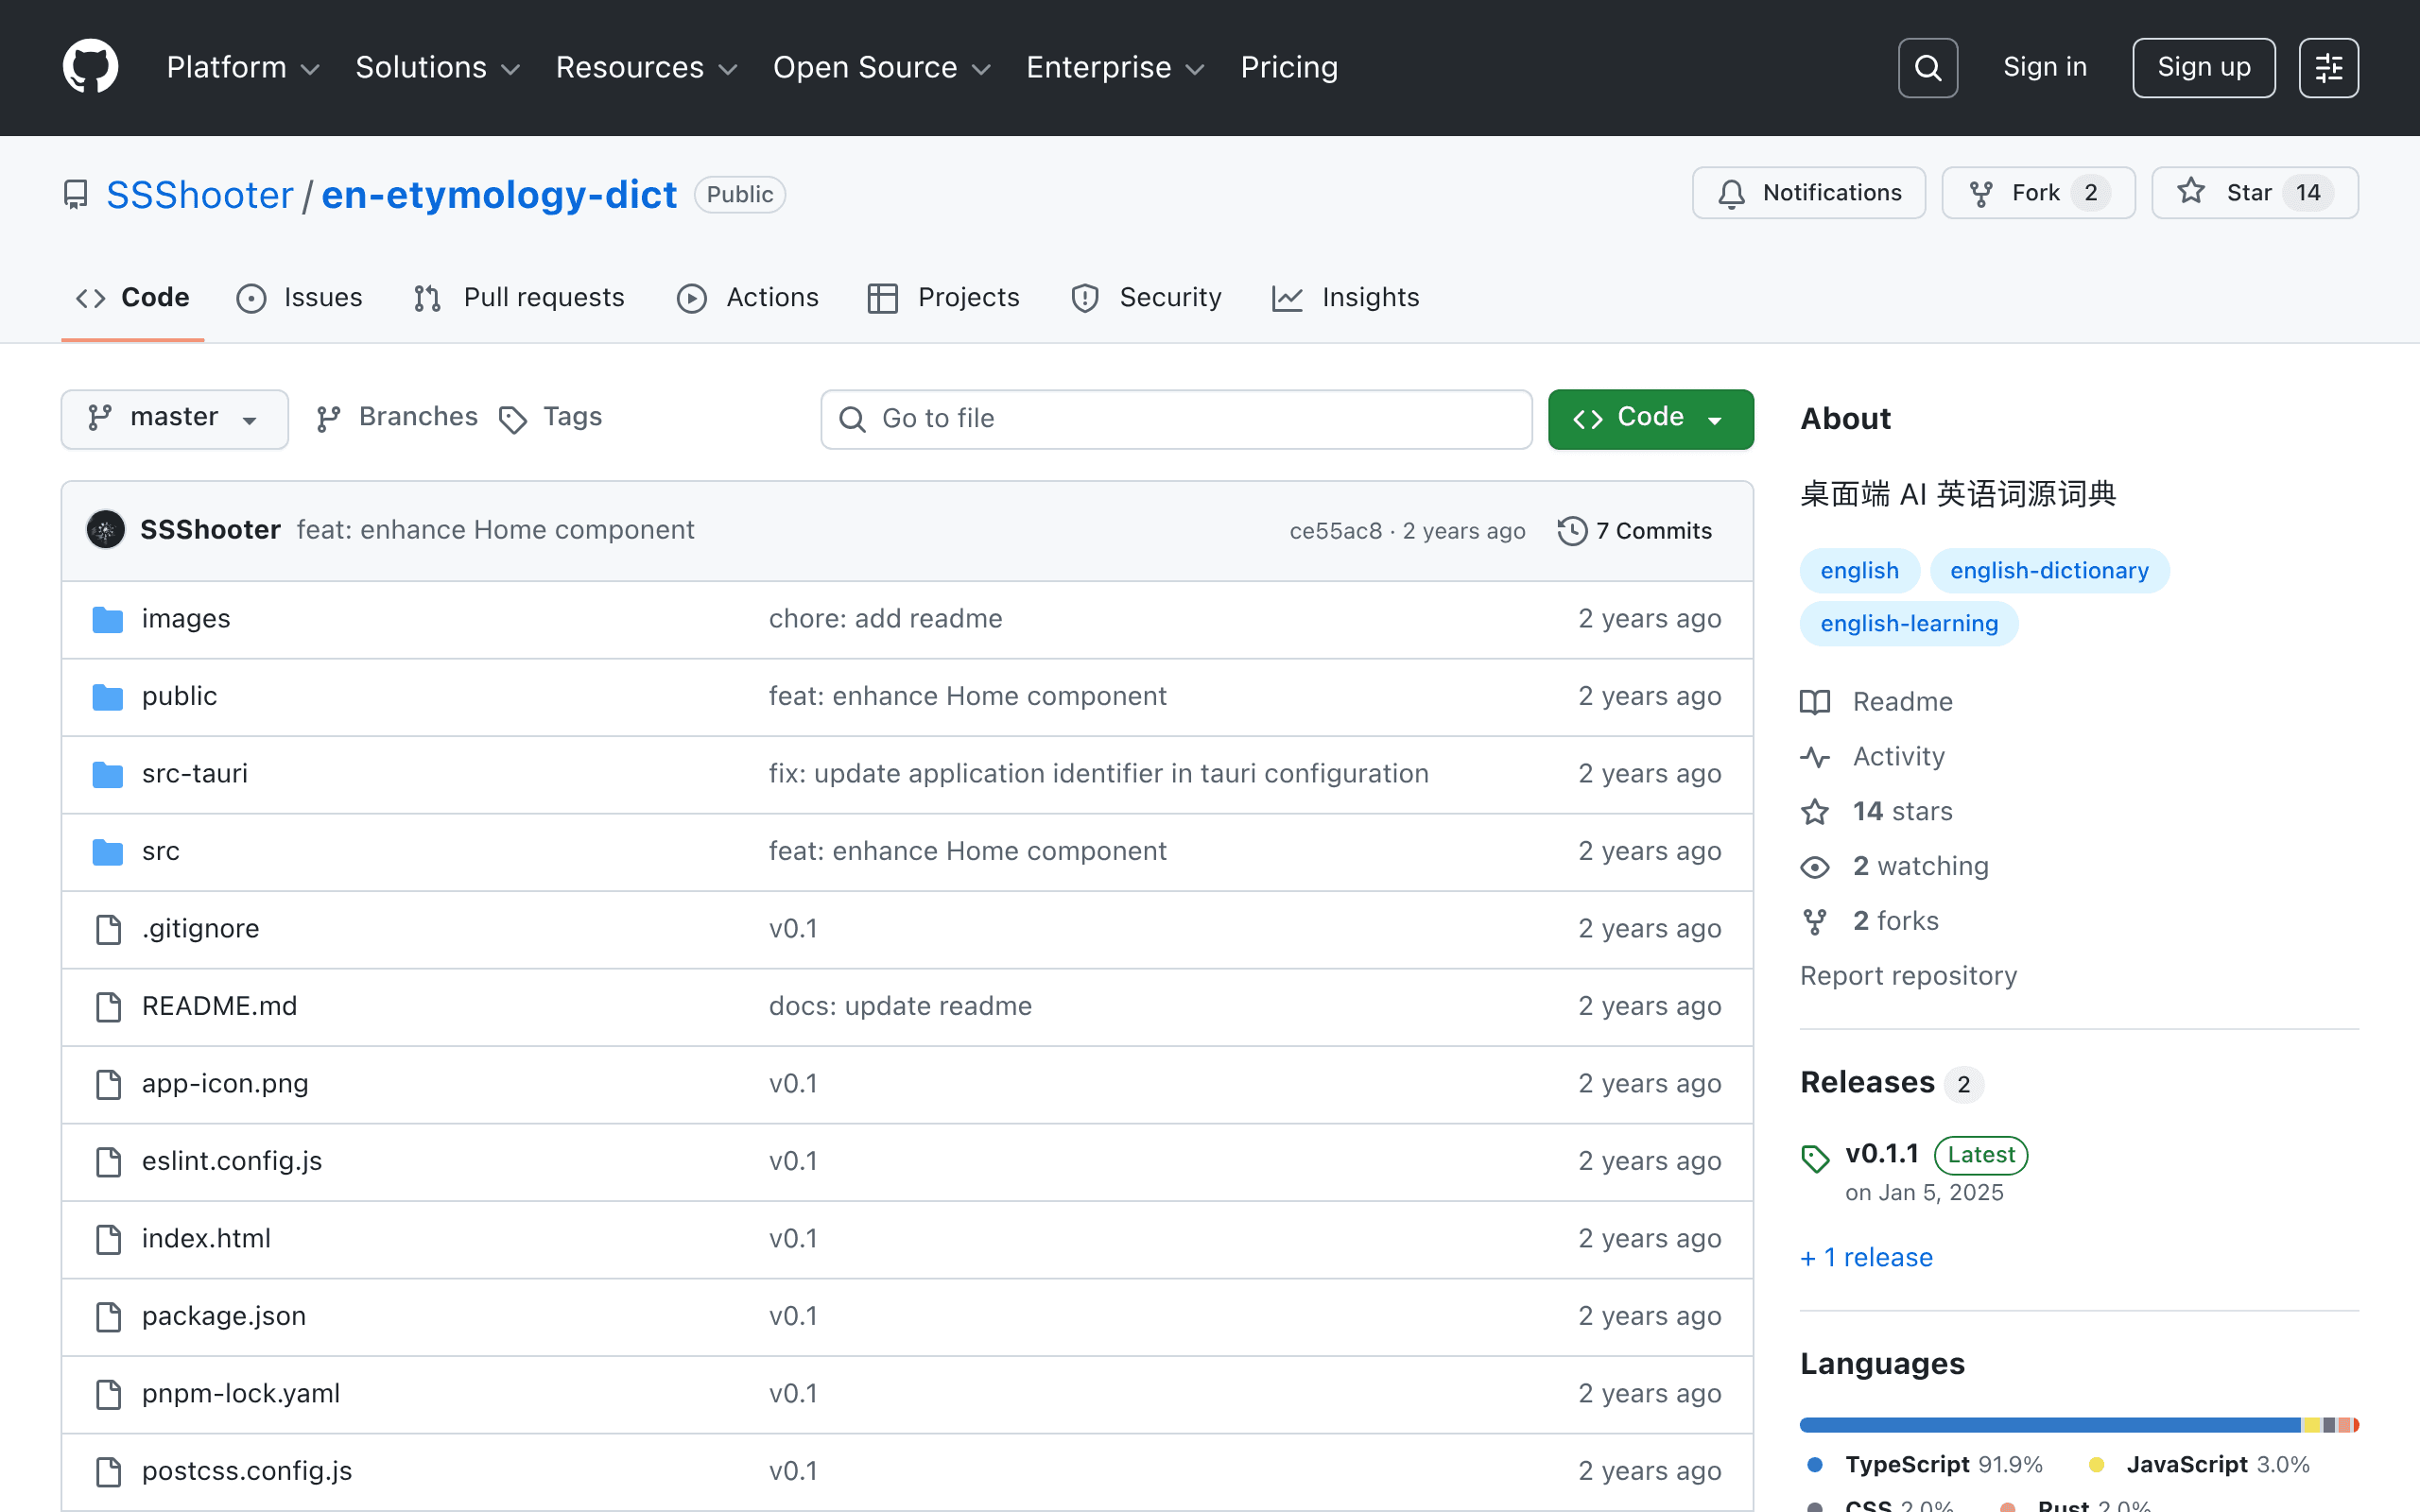Click the pnpm-lock.yaml file icon

[x=108, y=1394]
